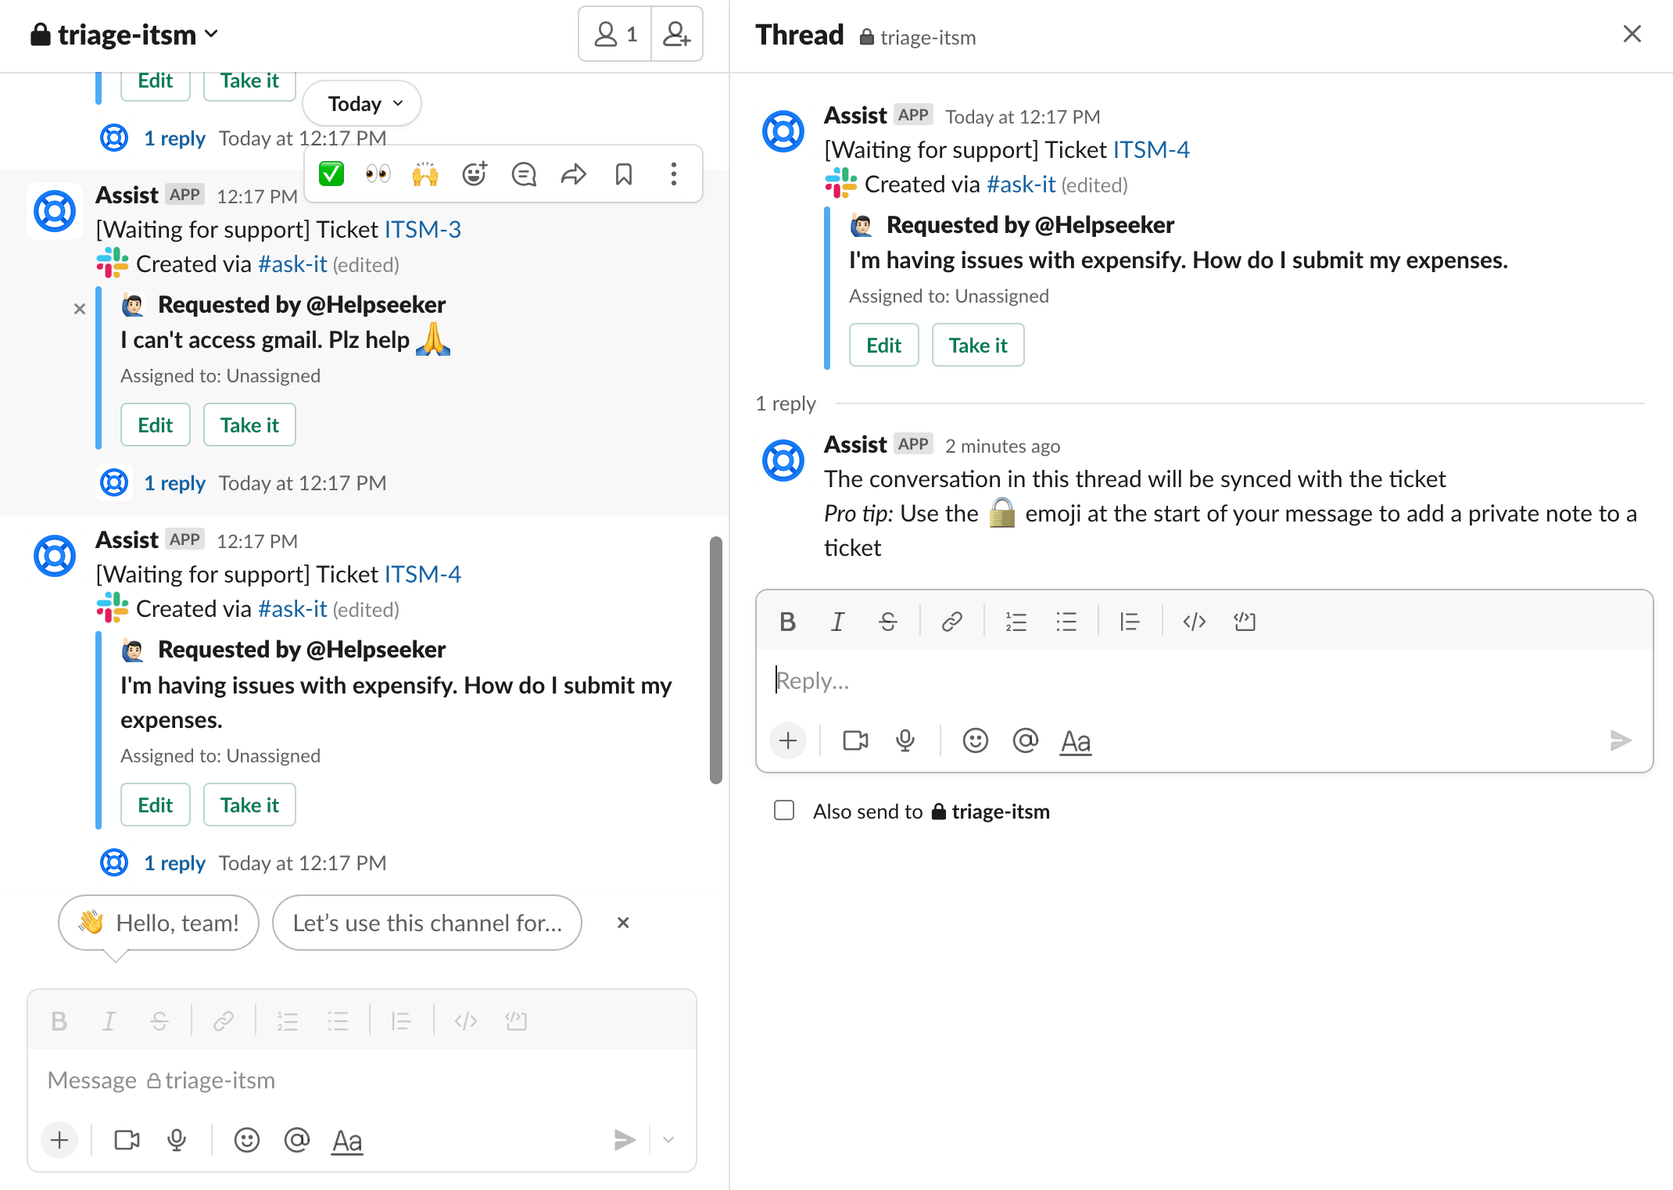Open the 1 reply thread for ITSM-3
This screenshot has height=1190, width=1673.
click(175, 482)
